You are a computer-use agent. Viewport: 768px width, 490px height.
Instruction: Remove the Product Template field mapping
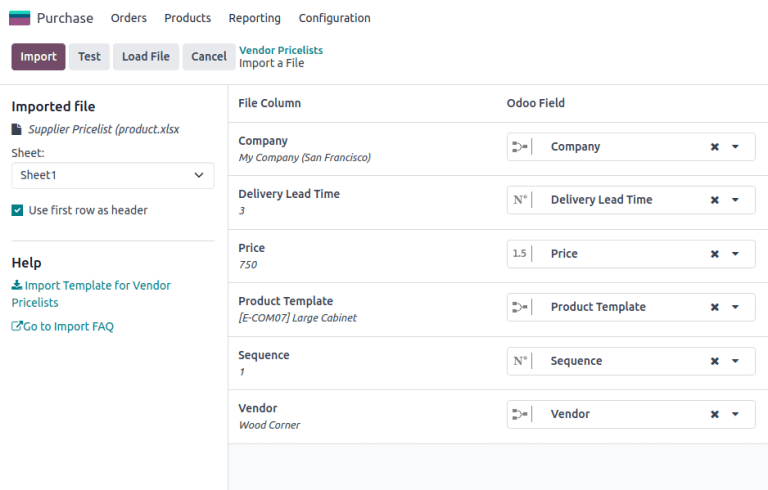coord(714,307)
